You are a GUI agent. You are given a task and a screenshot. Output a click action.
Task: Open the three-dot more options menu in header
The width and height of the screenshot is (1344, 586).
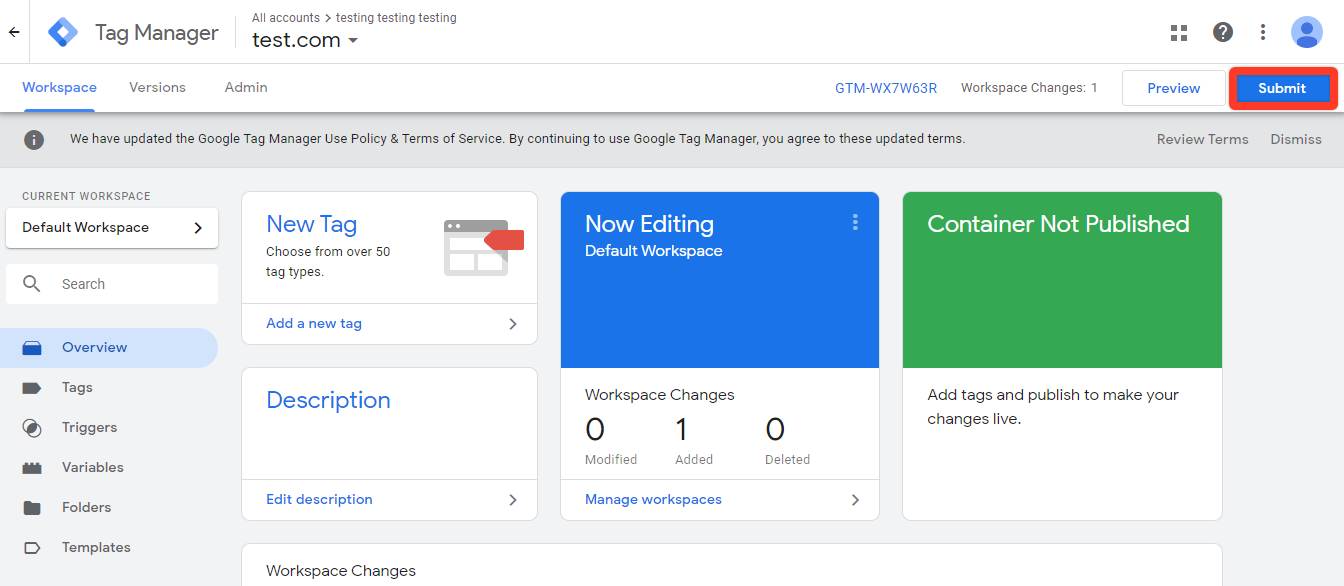[x=1263, y=32]
